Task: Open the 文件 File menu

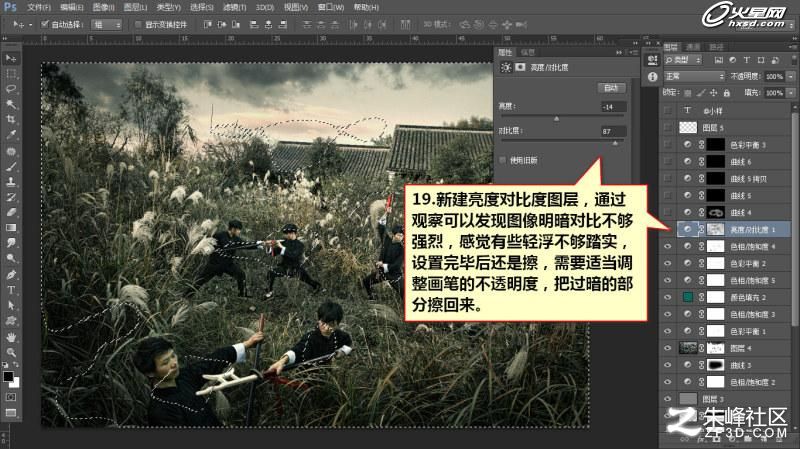Action: click(38, 7)
